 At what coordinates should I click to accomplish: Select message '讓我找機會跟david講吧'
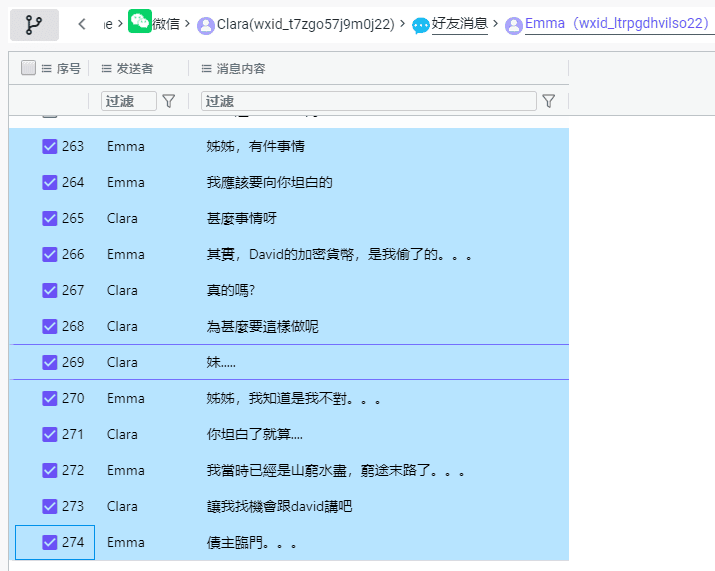280,506
